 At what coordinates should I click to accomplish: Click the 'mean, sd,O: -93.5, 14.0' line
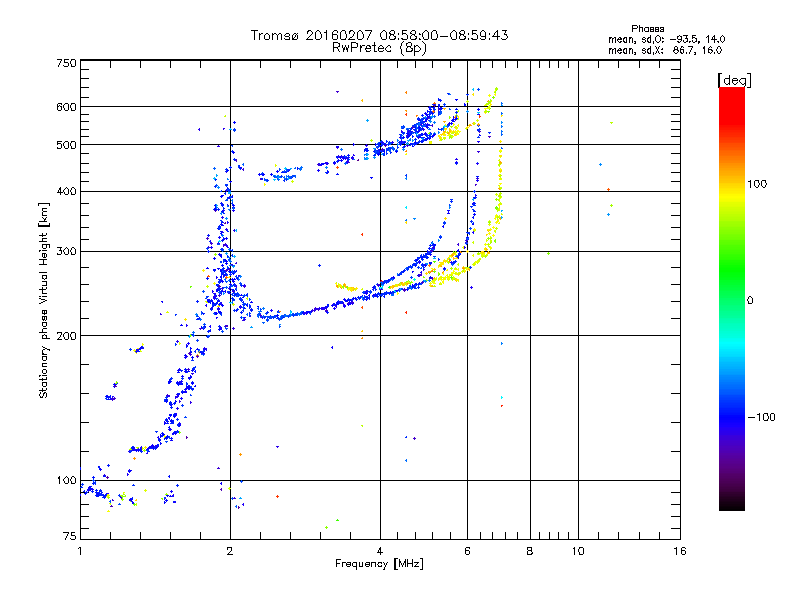(x=666, y=39)
